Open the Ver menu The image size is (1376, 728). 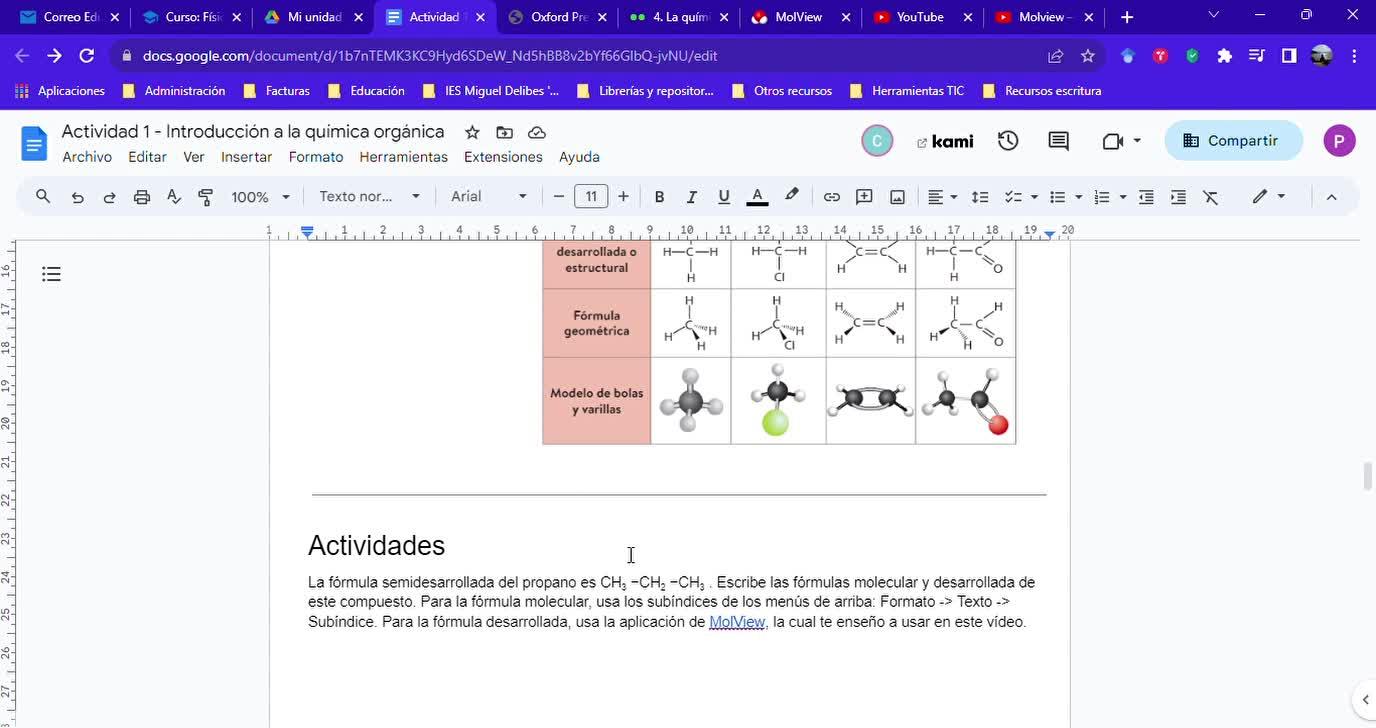point(194,157)
